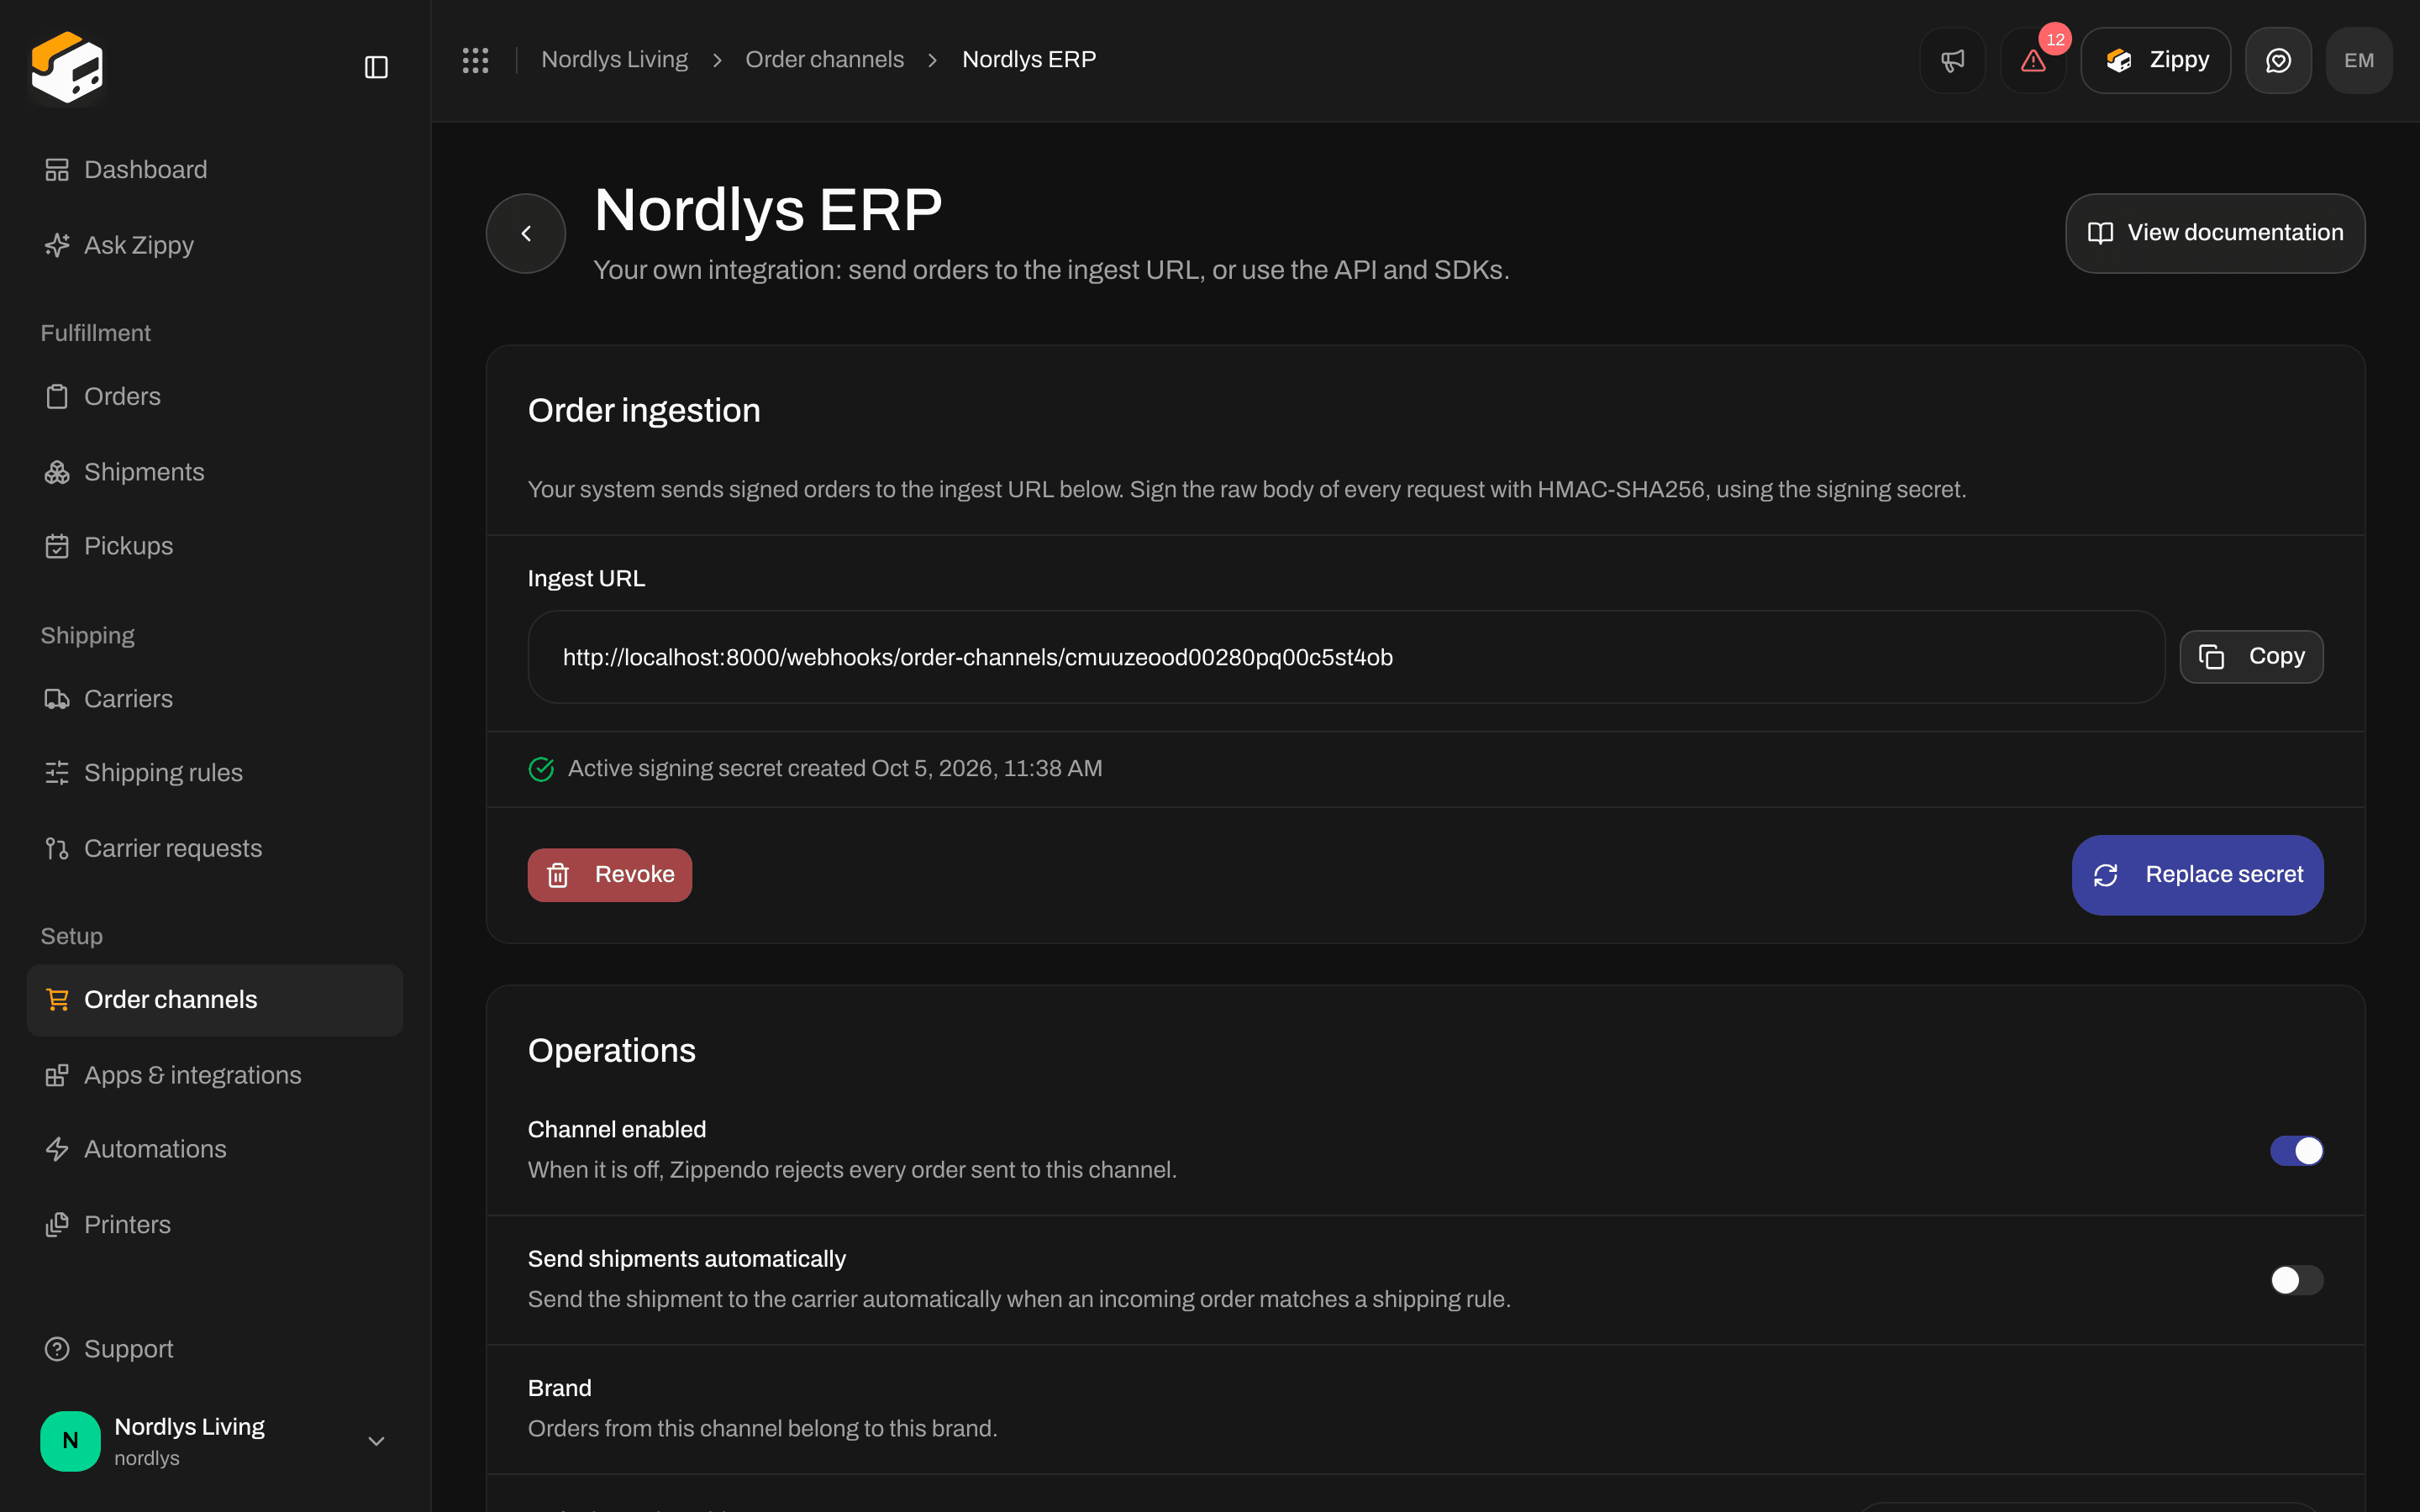Screen dimensions: 2420x1512
Task: Collapse the sidebar panel icon
Action: tap(376, 67)
